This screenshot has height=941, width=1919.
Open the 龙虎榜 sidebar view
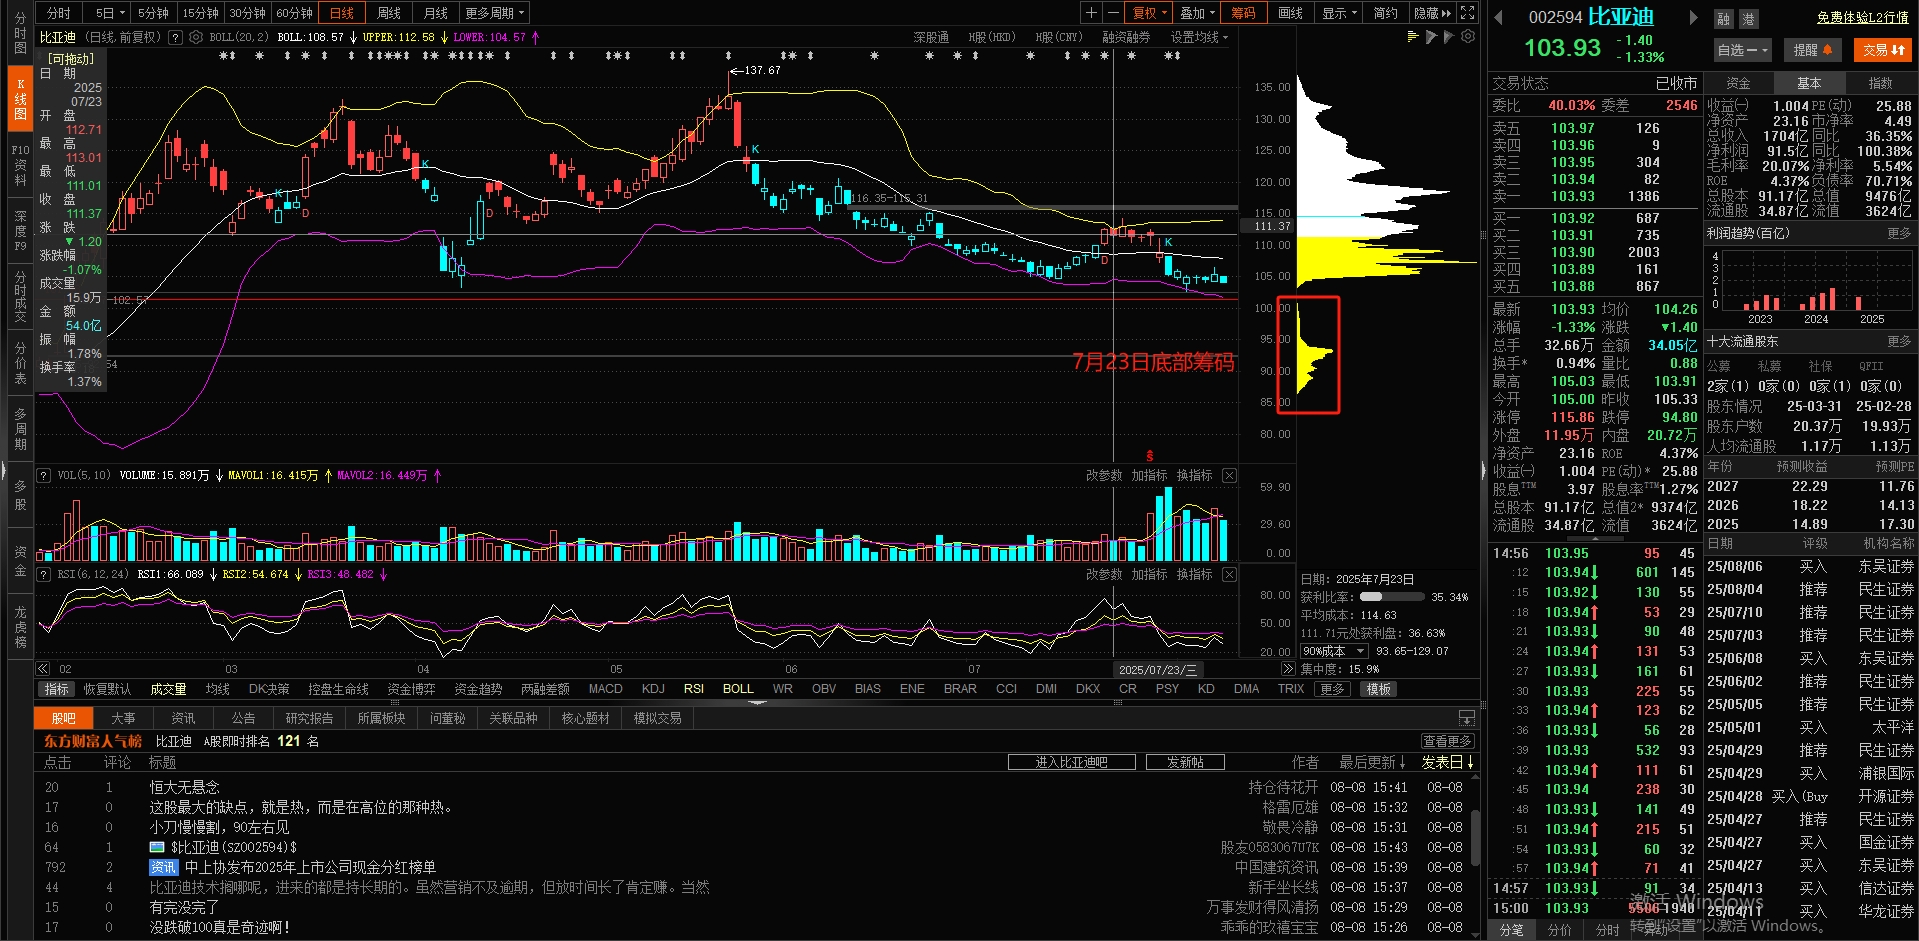click(x=20, y=627)
